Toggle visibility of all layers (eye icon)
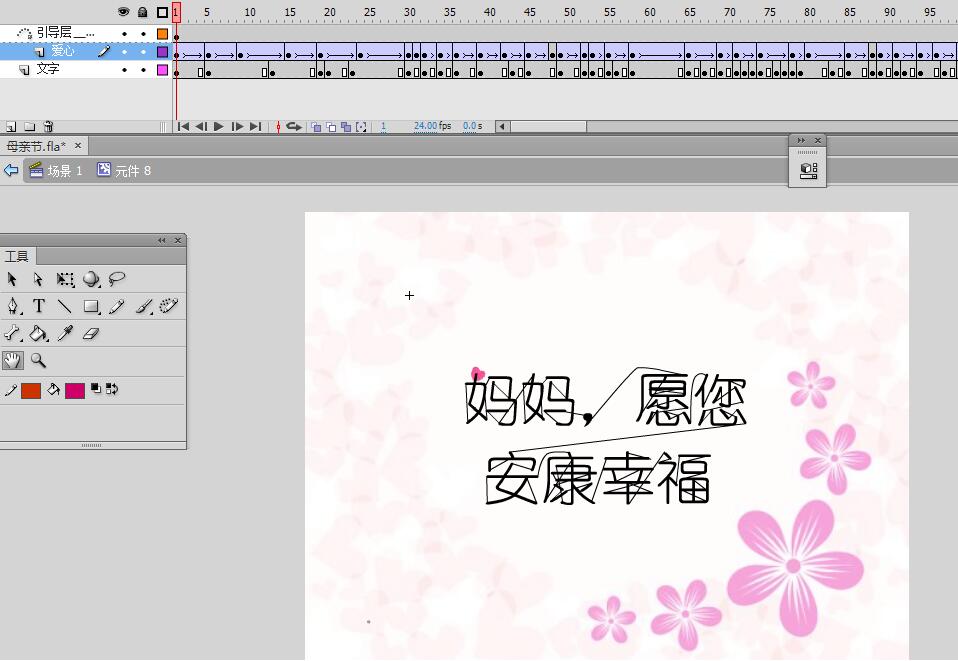This screenshot has height=661, width=958. (124, 12)
